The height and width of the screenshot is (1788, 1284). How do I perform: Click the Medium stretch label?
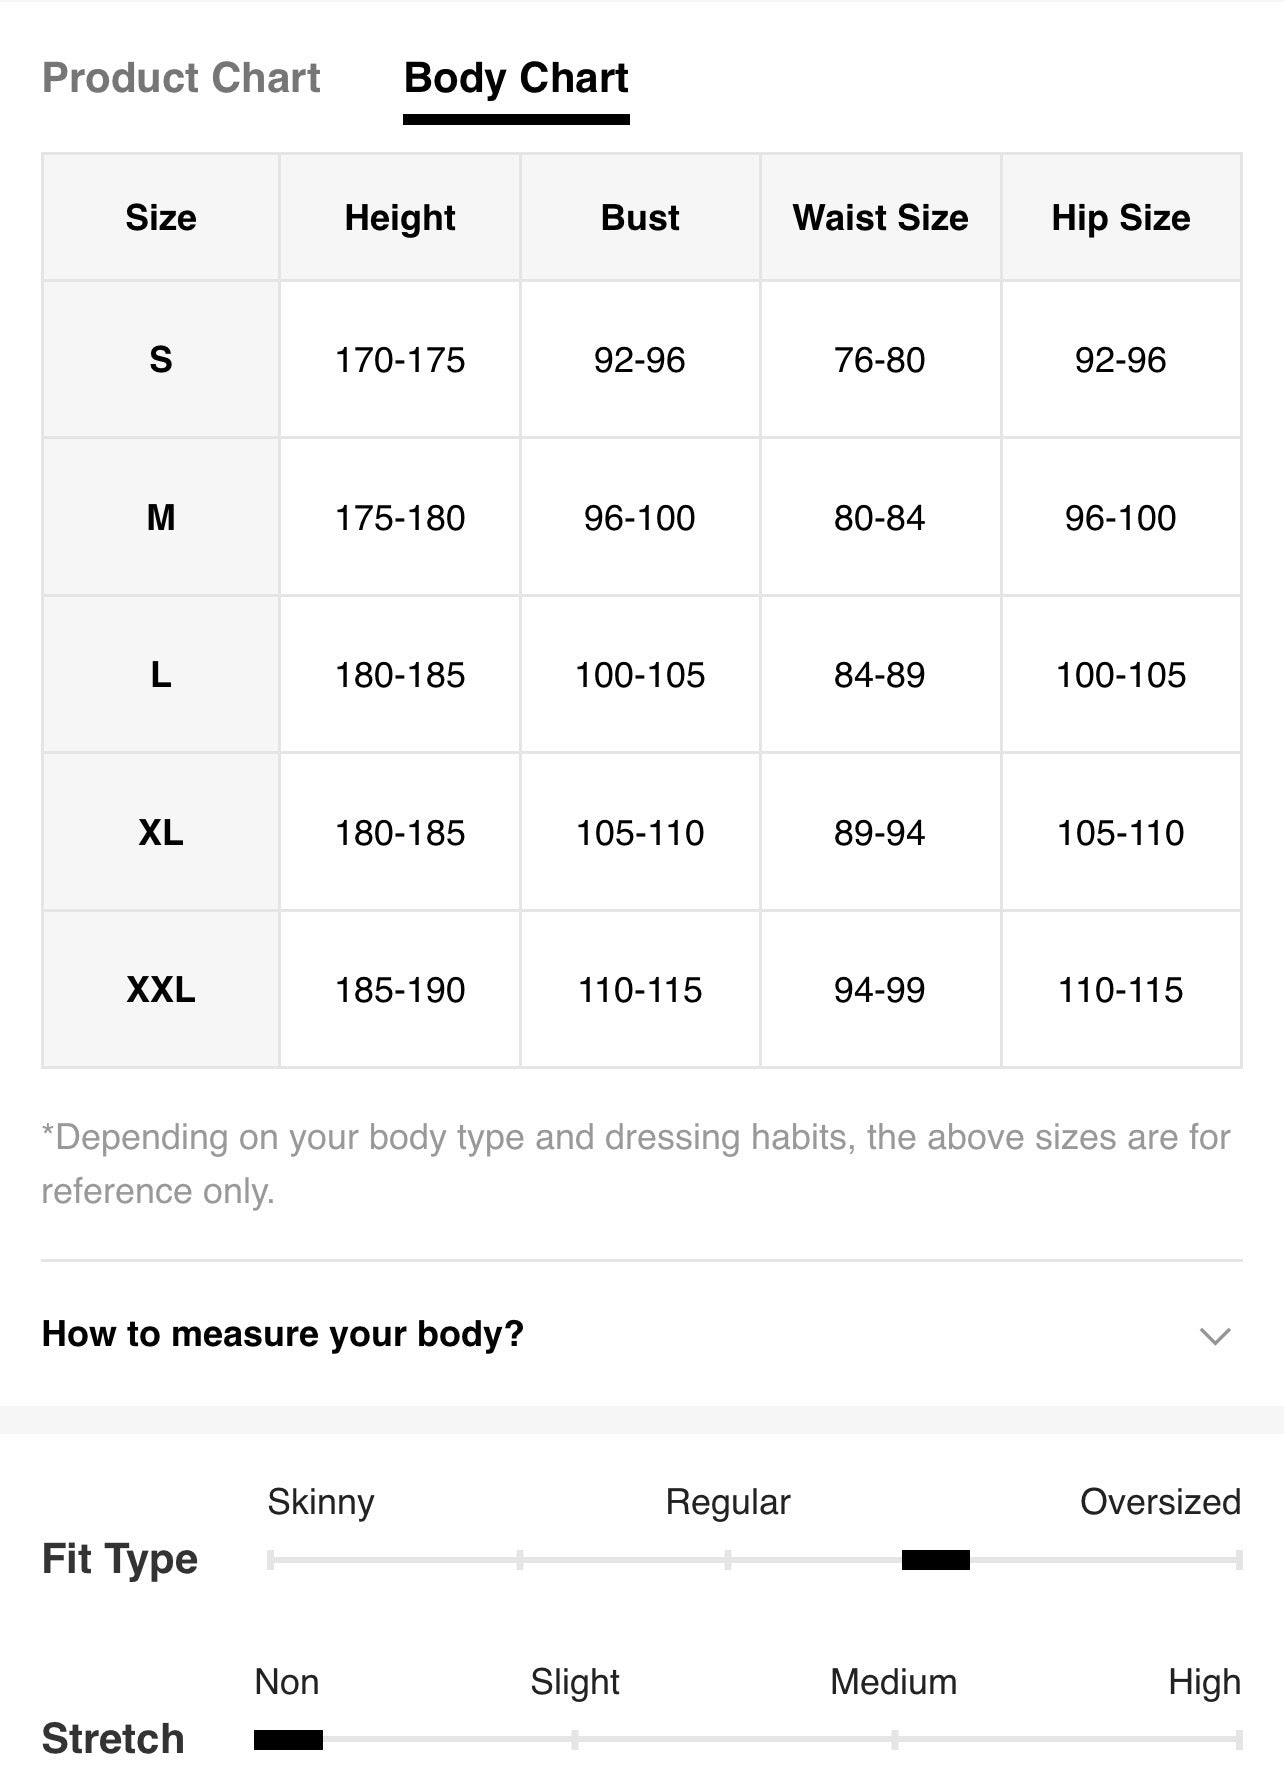pos(894,1682)
